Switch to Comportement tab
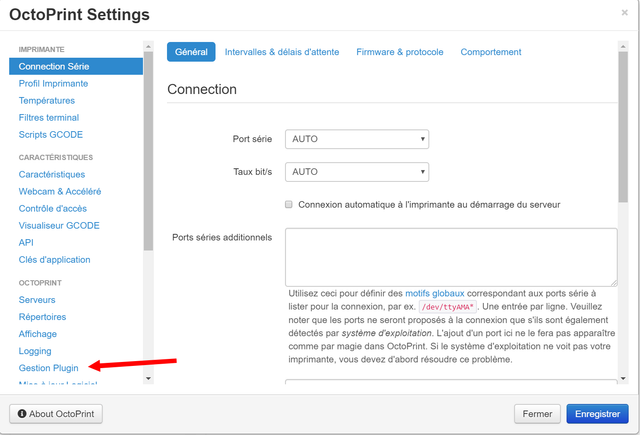640x435 pixels. click(x=491, y=52)
